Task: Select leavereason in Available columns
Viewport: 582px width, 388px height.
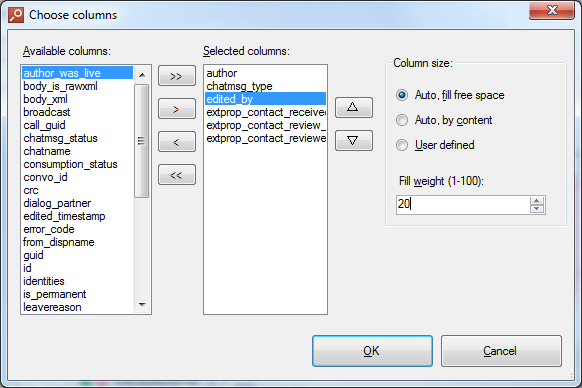Action: pyautogui.click(x=77, y=307)
